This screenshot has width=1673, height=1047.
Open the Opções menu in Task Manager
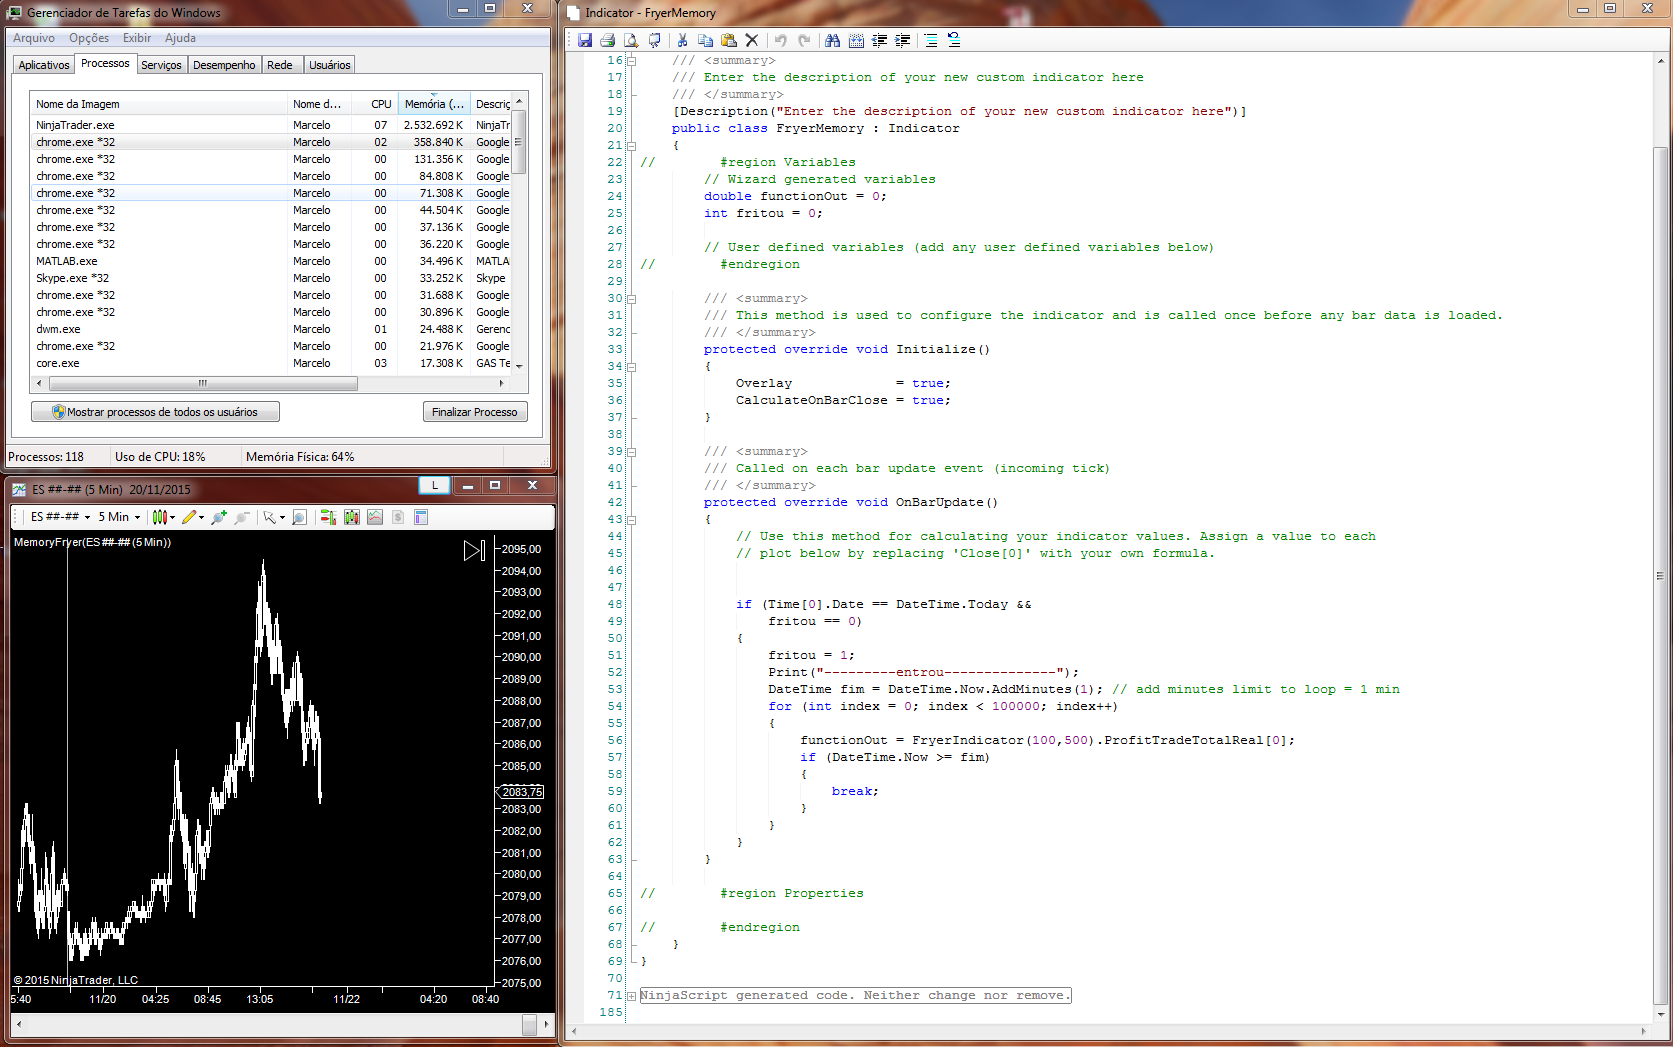(x=89, y=38)
